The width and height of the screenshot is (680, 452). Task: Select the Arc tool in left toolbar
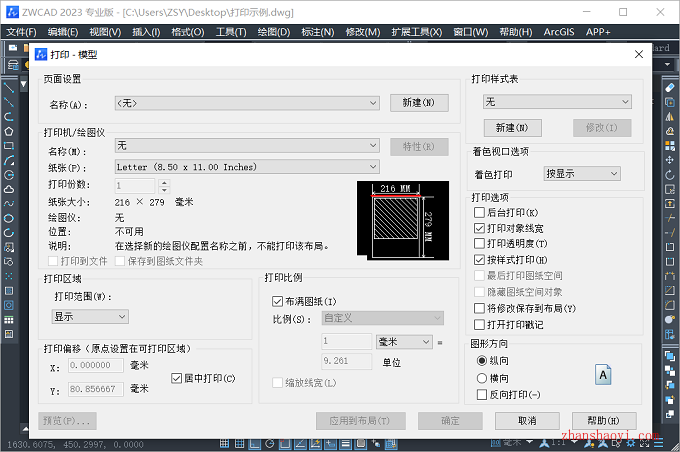tap(9, 160)
